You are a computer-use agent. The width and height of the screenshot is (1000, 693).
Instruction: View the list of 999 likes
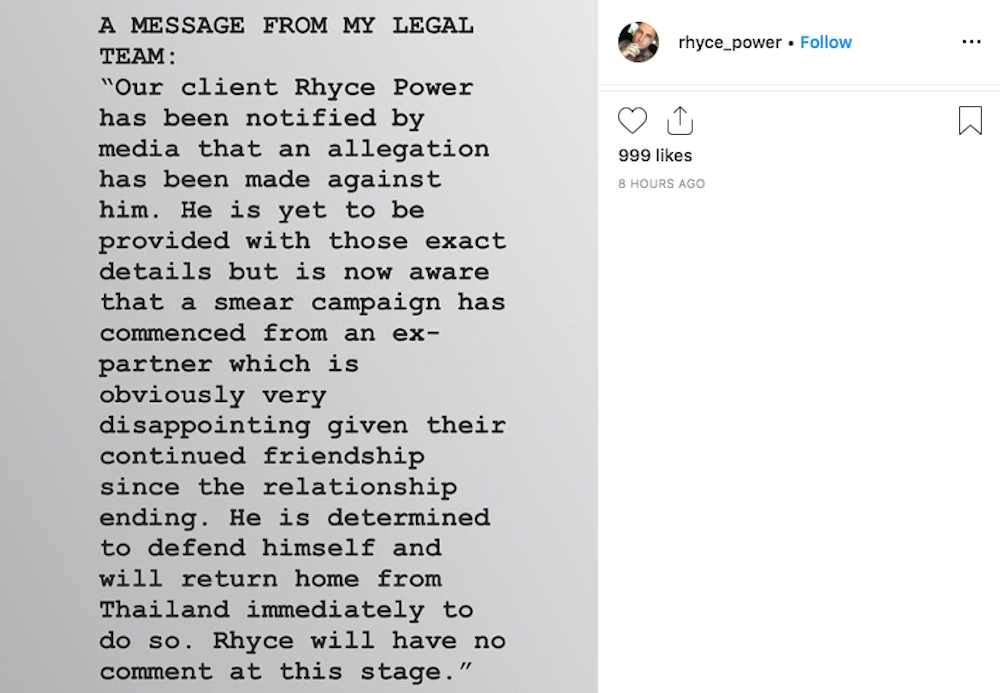(x=656, y=155)
